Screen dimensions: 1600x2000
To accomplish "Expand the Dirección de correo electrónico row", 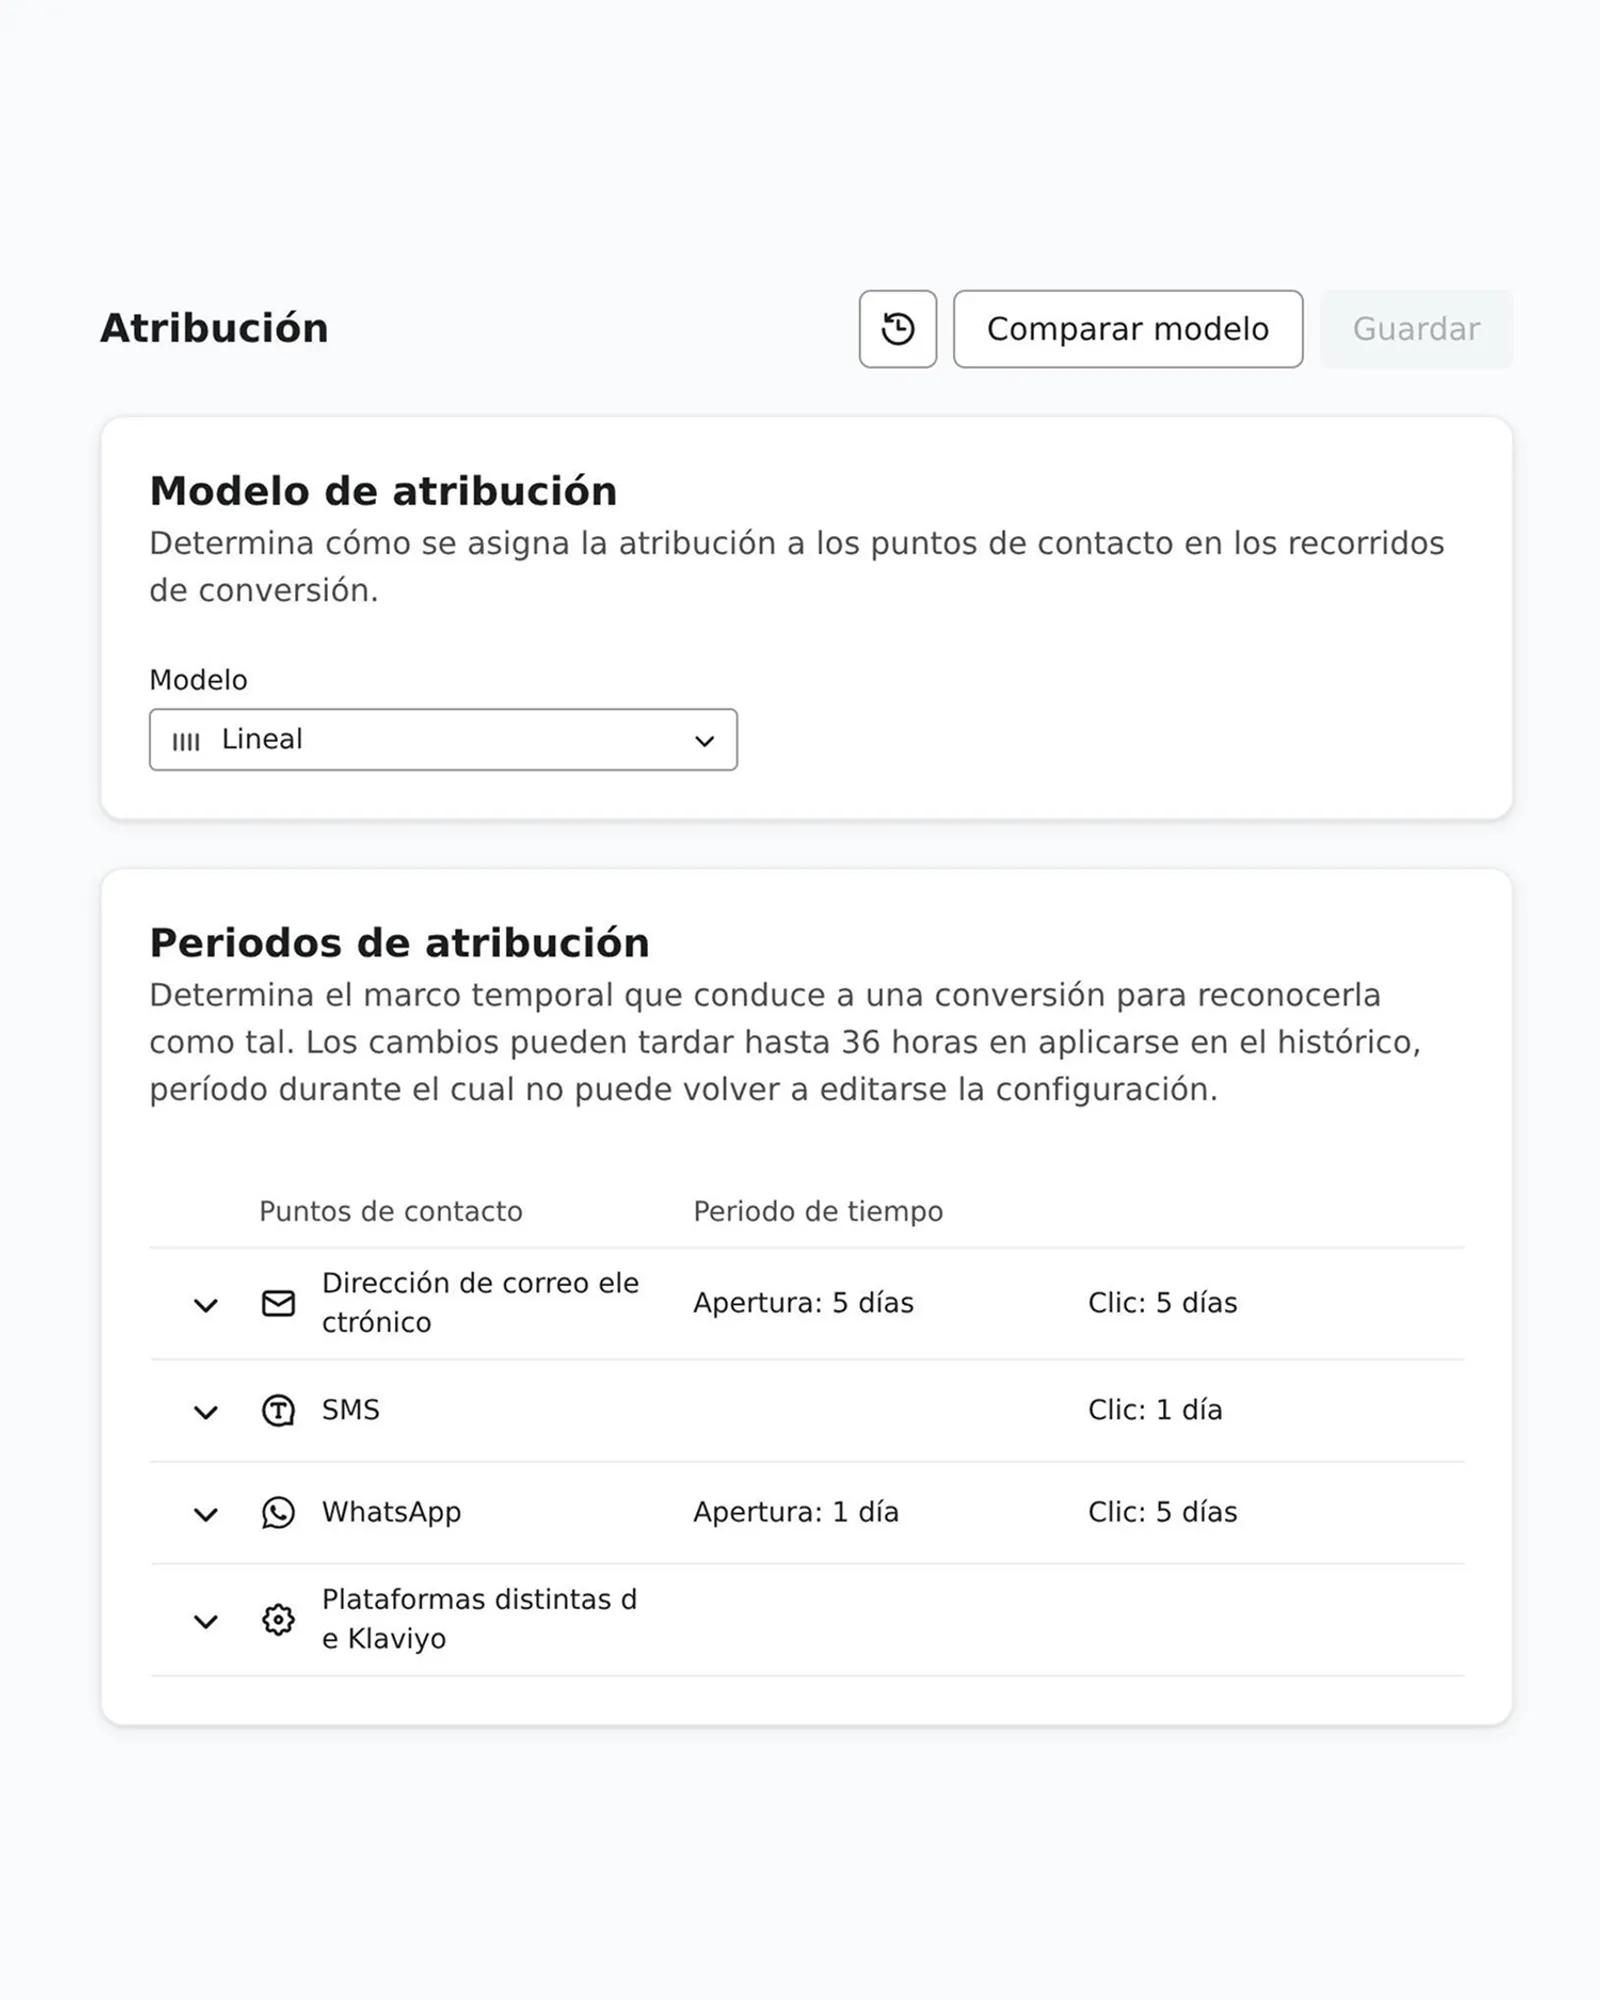I will click(x=207, y=1303).
